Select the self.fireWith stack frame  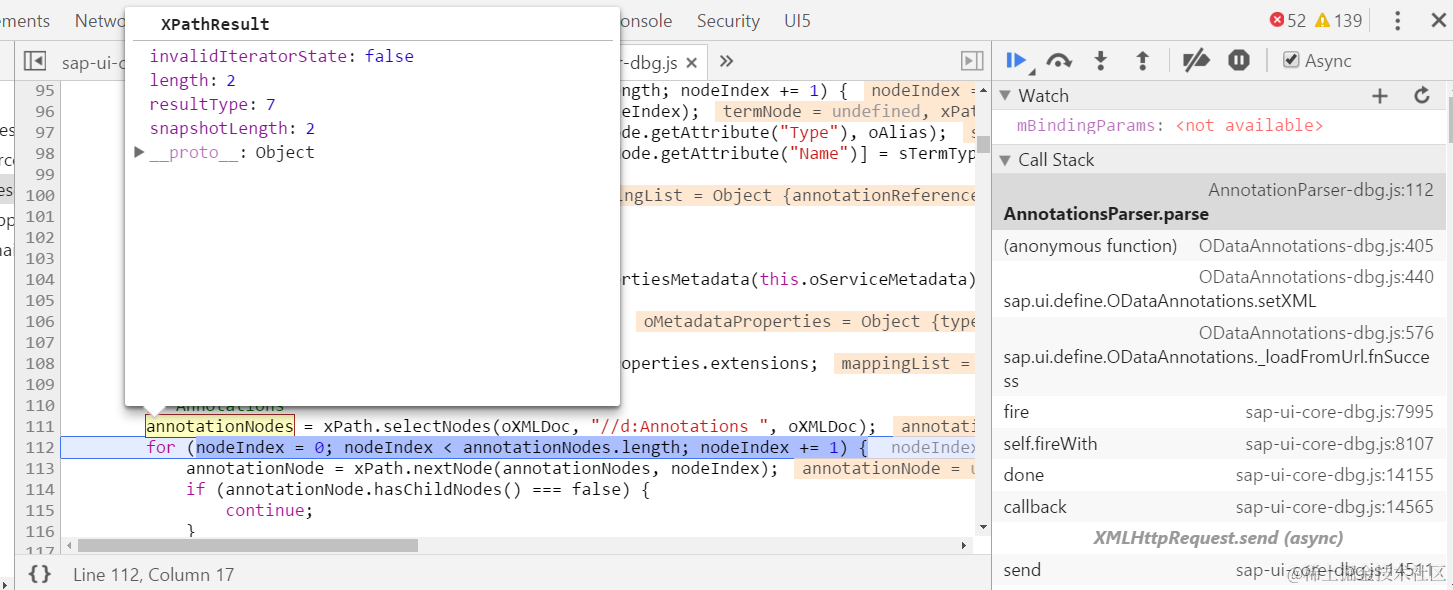coord(1219,444)
